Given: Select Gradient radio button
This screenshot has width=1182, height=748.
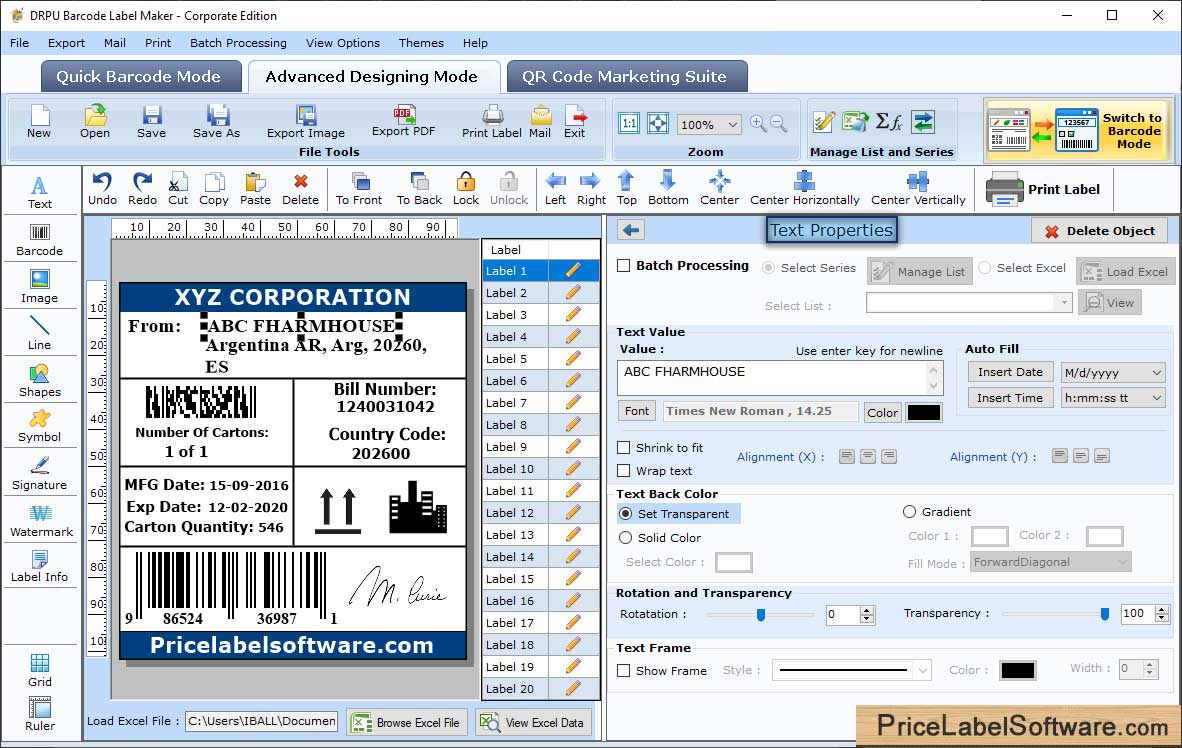Looking at the screenshot, I should point(910,512).
